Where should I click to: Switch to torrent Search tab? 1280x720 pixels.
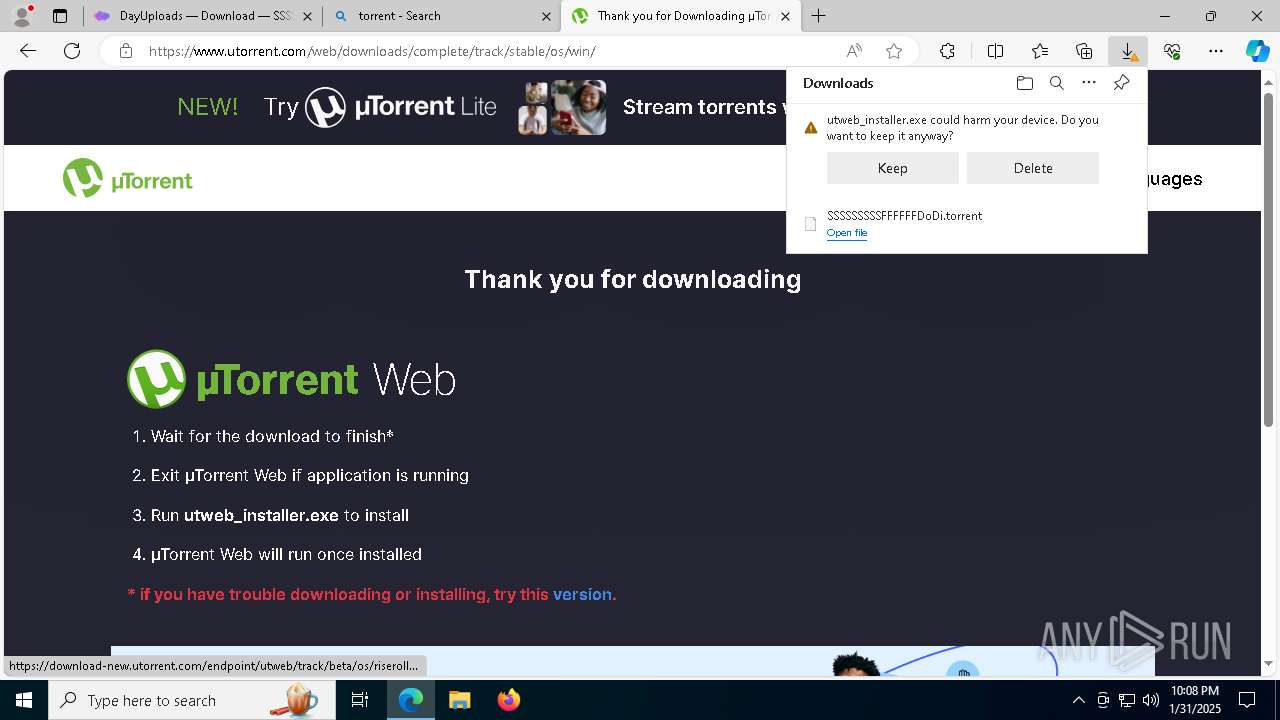pos(441,16)
